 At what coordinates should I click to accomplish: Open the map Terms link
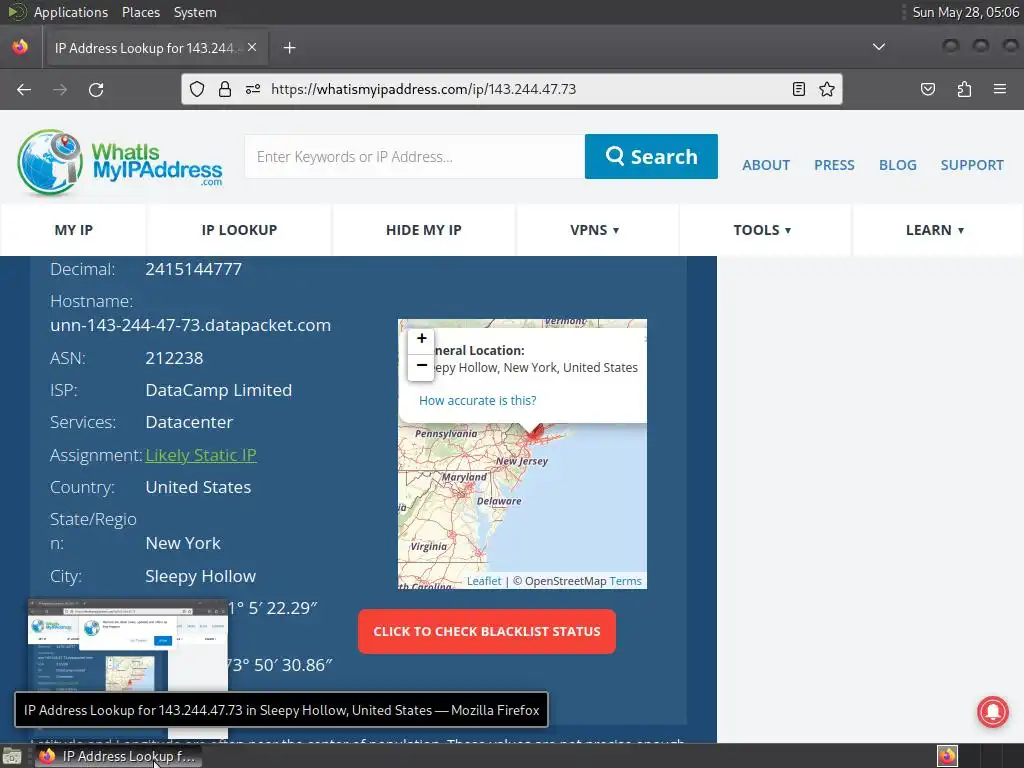coord(626,581)
